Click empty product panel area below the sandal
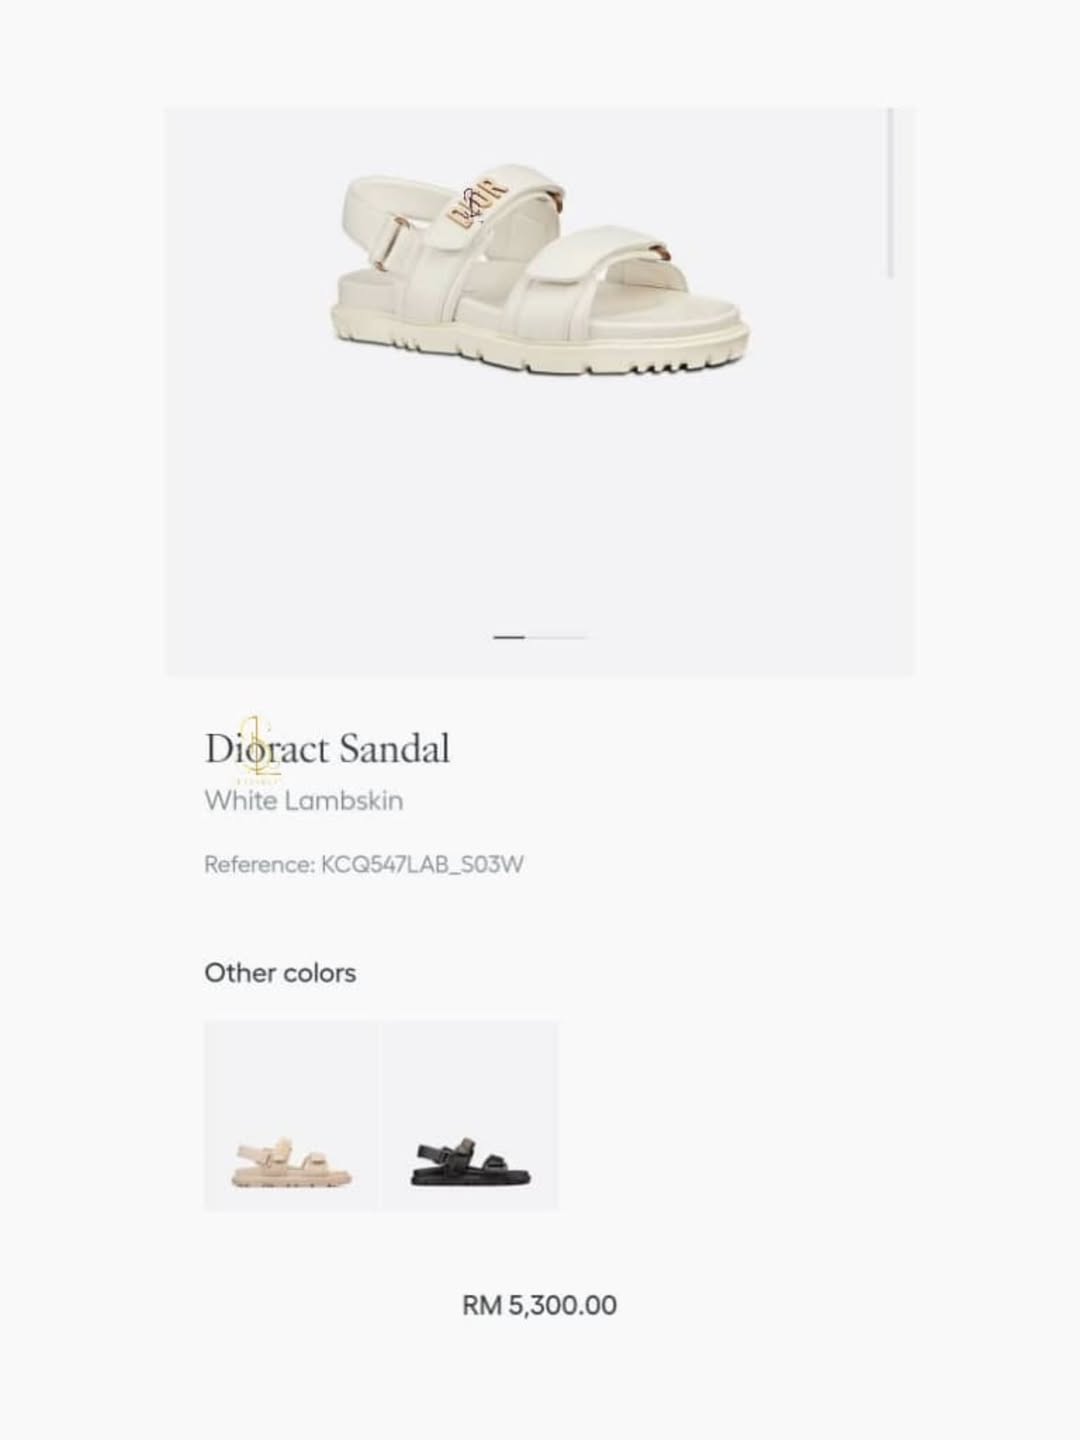 click(539, 500)
